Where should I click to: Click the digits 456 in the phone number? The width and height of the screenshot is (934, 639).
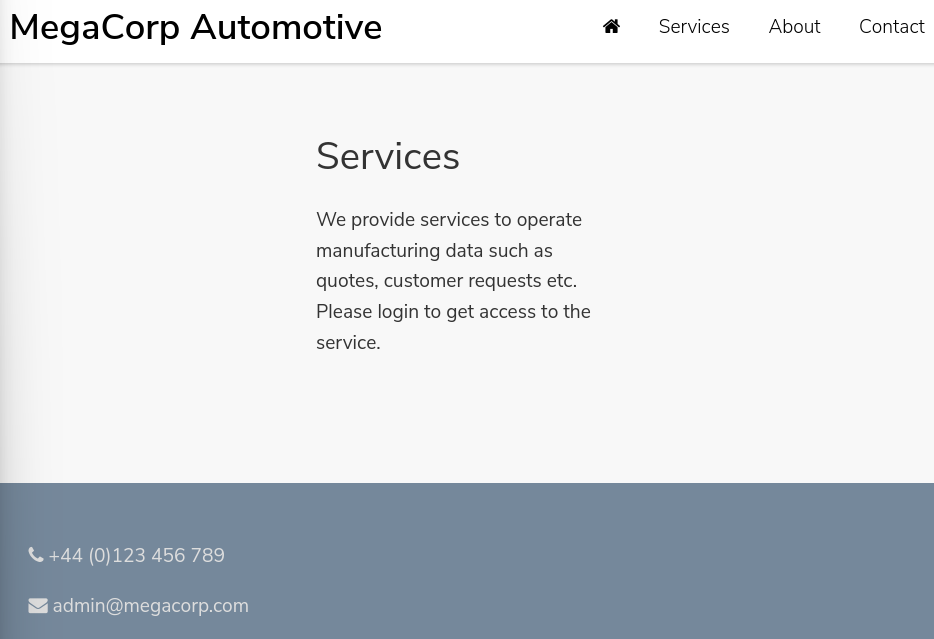tap(168, 556)
